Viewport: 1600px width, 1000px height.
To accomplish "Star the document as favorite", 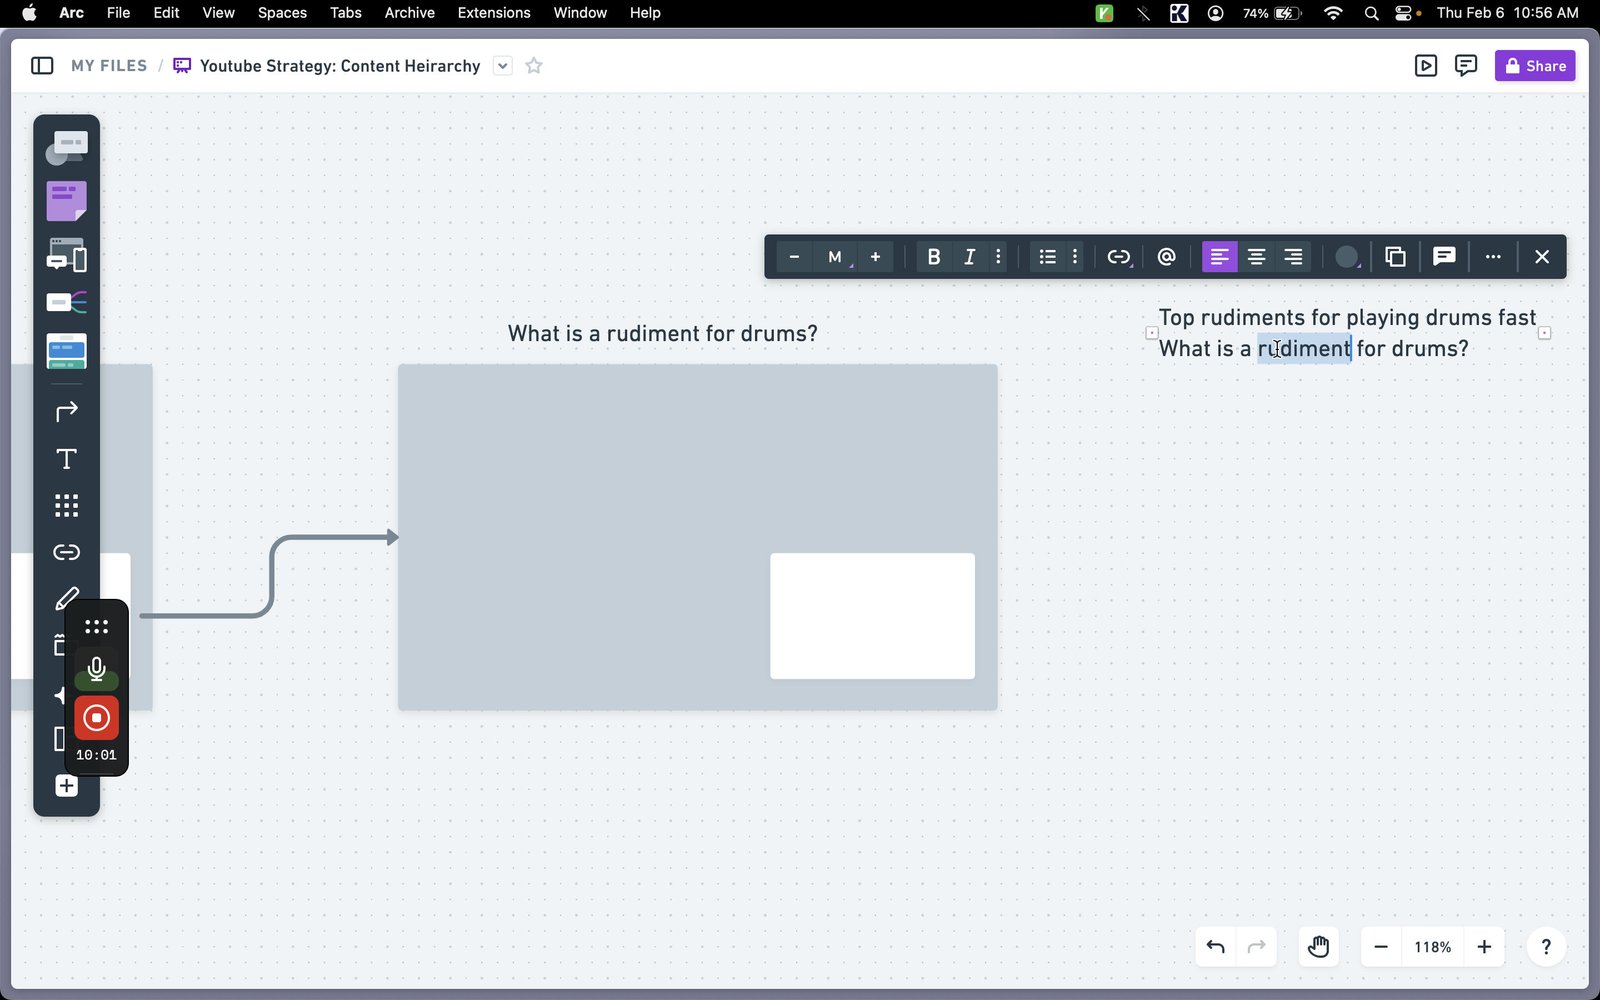I will 534,66.
